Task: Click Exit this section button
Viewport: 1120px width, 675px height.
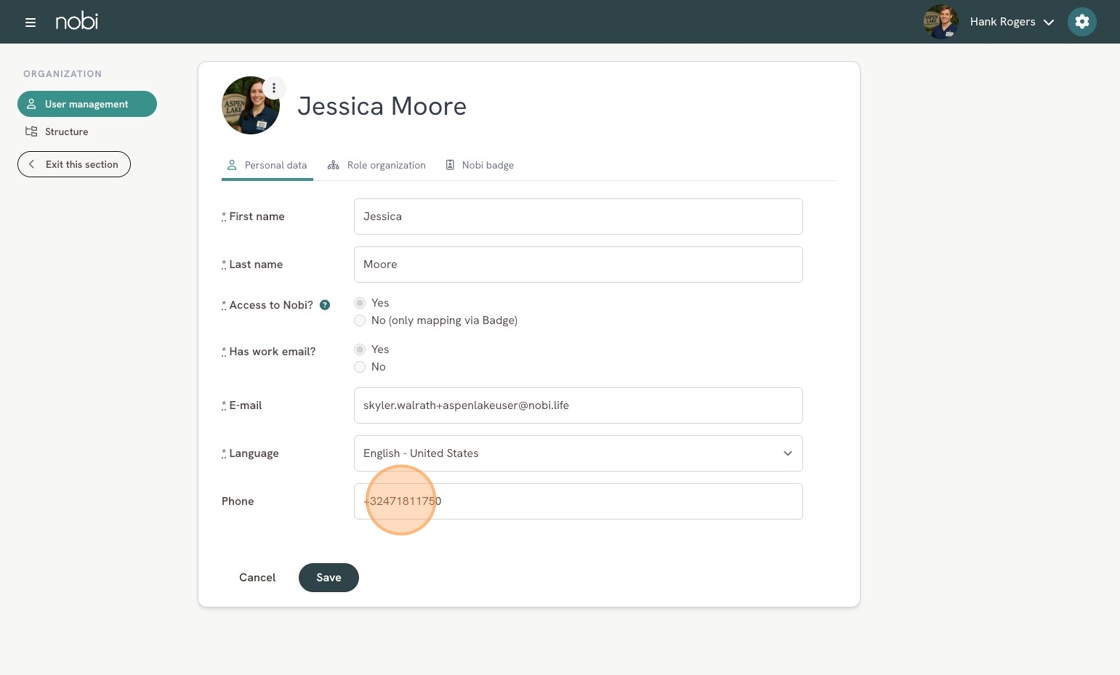Action: tap(74, 164)
